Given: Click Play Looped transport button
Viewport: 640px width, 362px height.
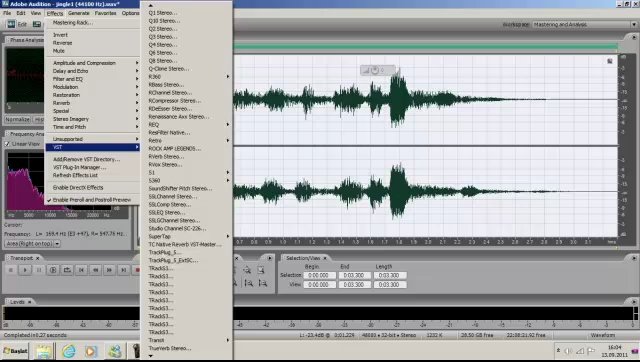Looking at the screenshot, I should 67,270.
